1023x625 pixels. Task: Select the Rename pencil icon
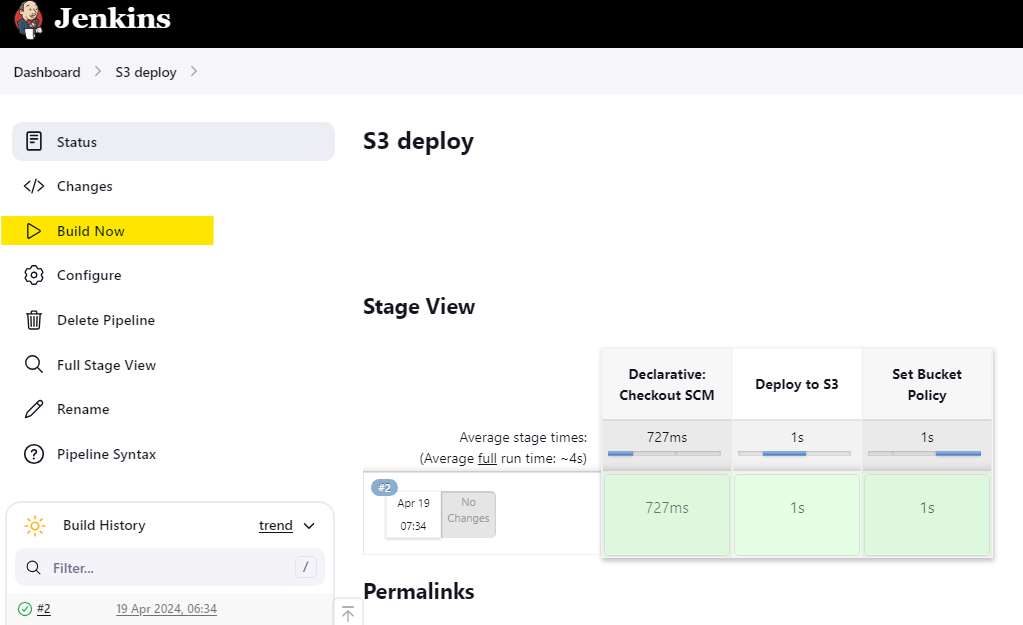coord(35,408)
